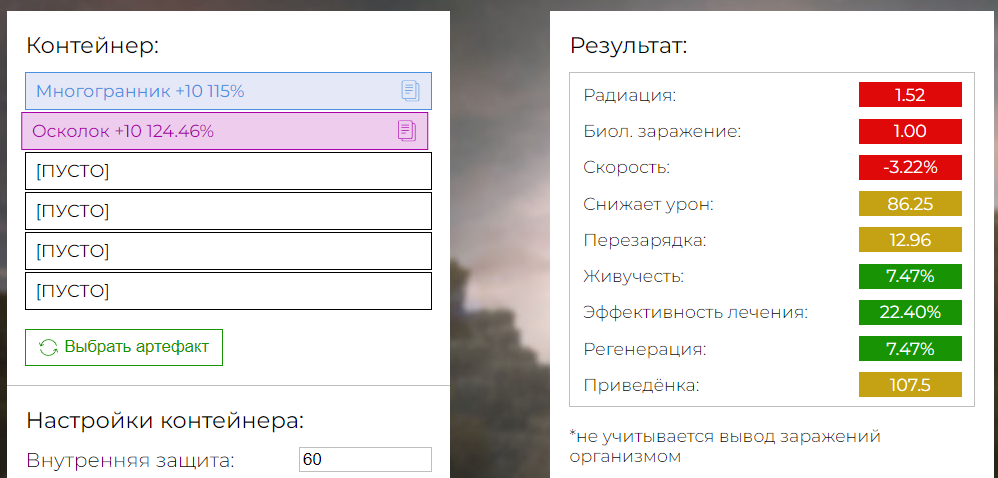Screen dimensions: 998x478
Task: Click the copy icon on the Осколок row
Action: pyautogui.click(x=407, y=131)
